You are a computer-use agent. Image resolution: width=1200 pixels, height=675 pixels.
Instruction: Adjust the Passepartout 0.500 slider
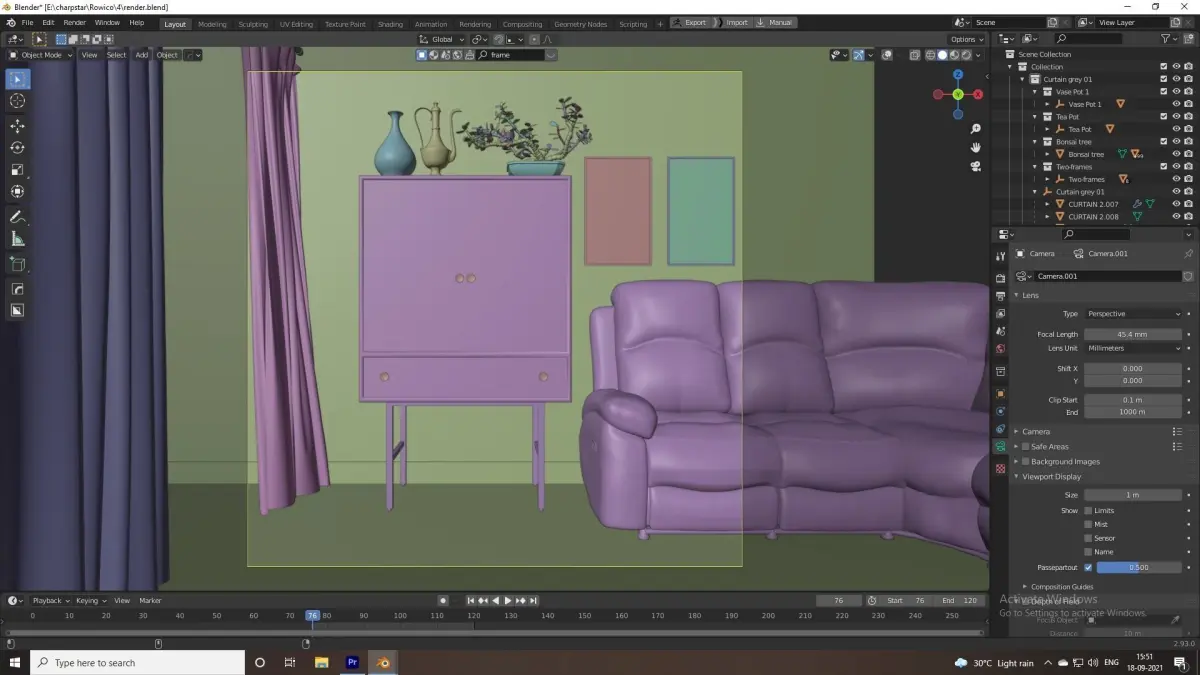pos(1139,567)
